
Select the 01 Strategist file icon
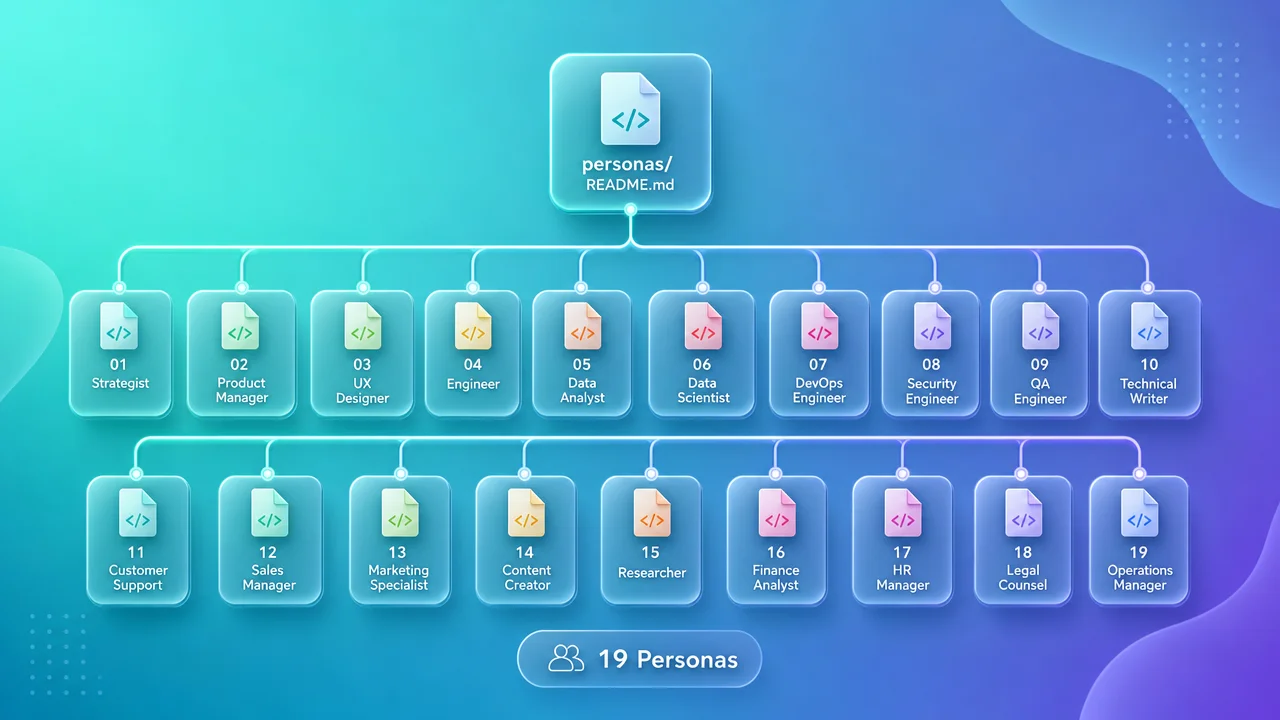click(x=119, y=326)
